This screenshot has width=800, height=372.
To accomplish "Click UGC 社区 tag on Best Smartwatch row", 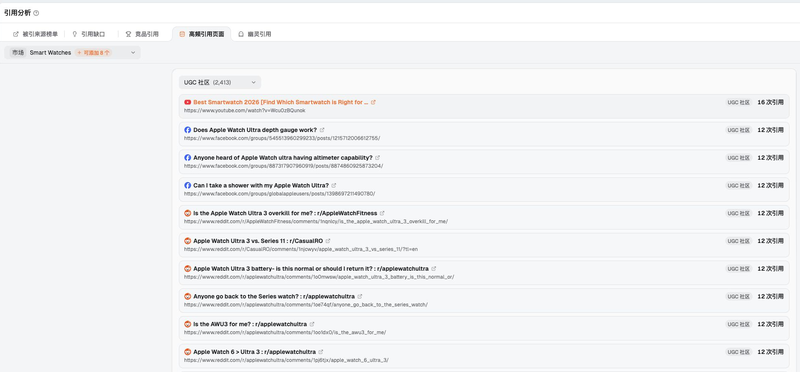I will 738,102.
